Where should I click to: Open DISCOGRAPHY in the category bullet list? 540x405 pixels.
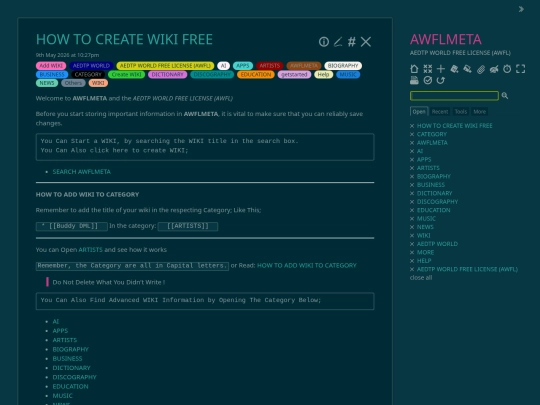coord(74,377)
